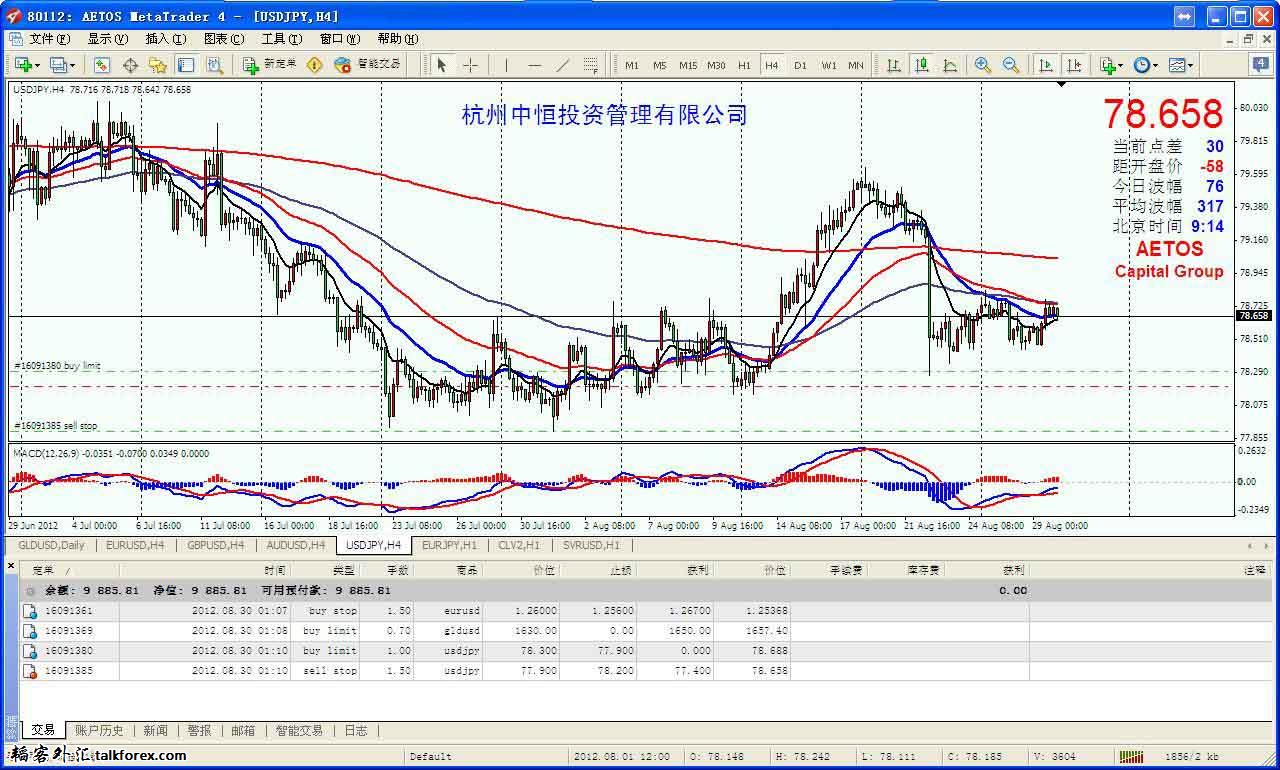Open the 图表 (Charts) menu

tap(223, 39)
